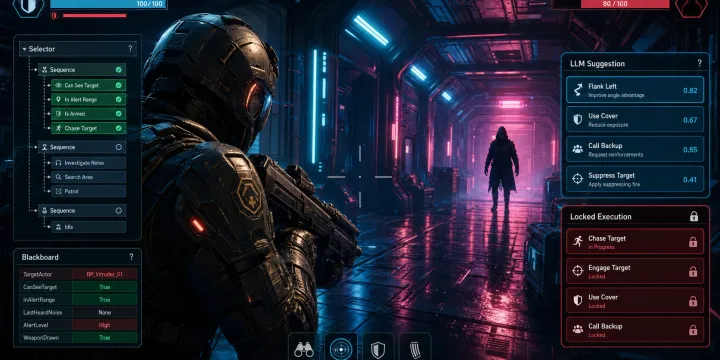Toggle the Can See Target check mark
Viewport: 720px width, 360px height.
pyautogui.click(x=118, y=85)
